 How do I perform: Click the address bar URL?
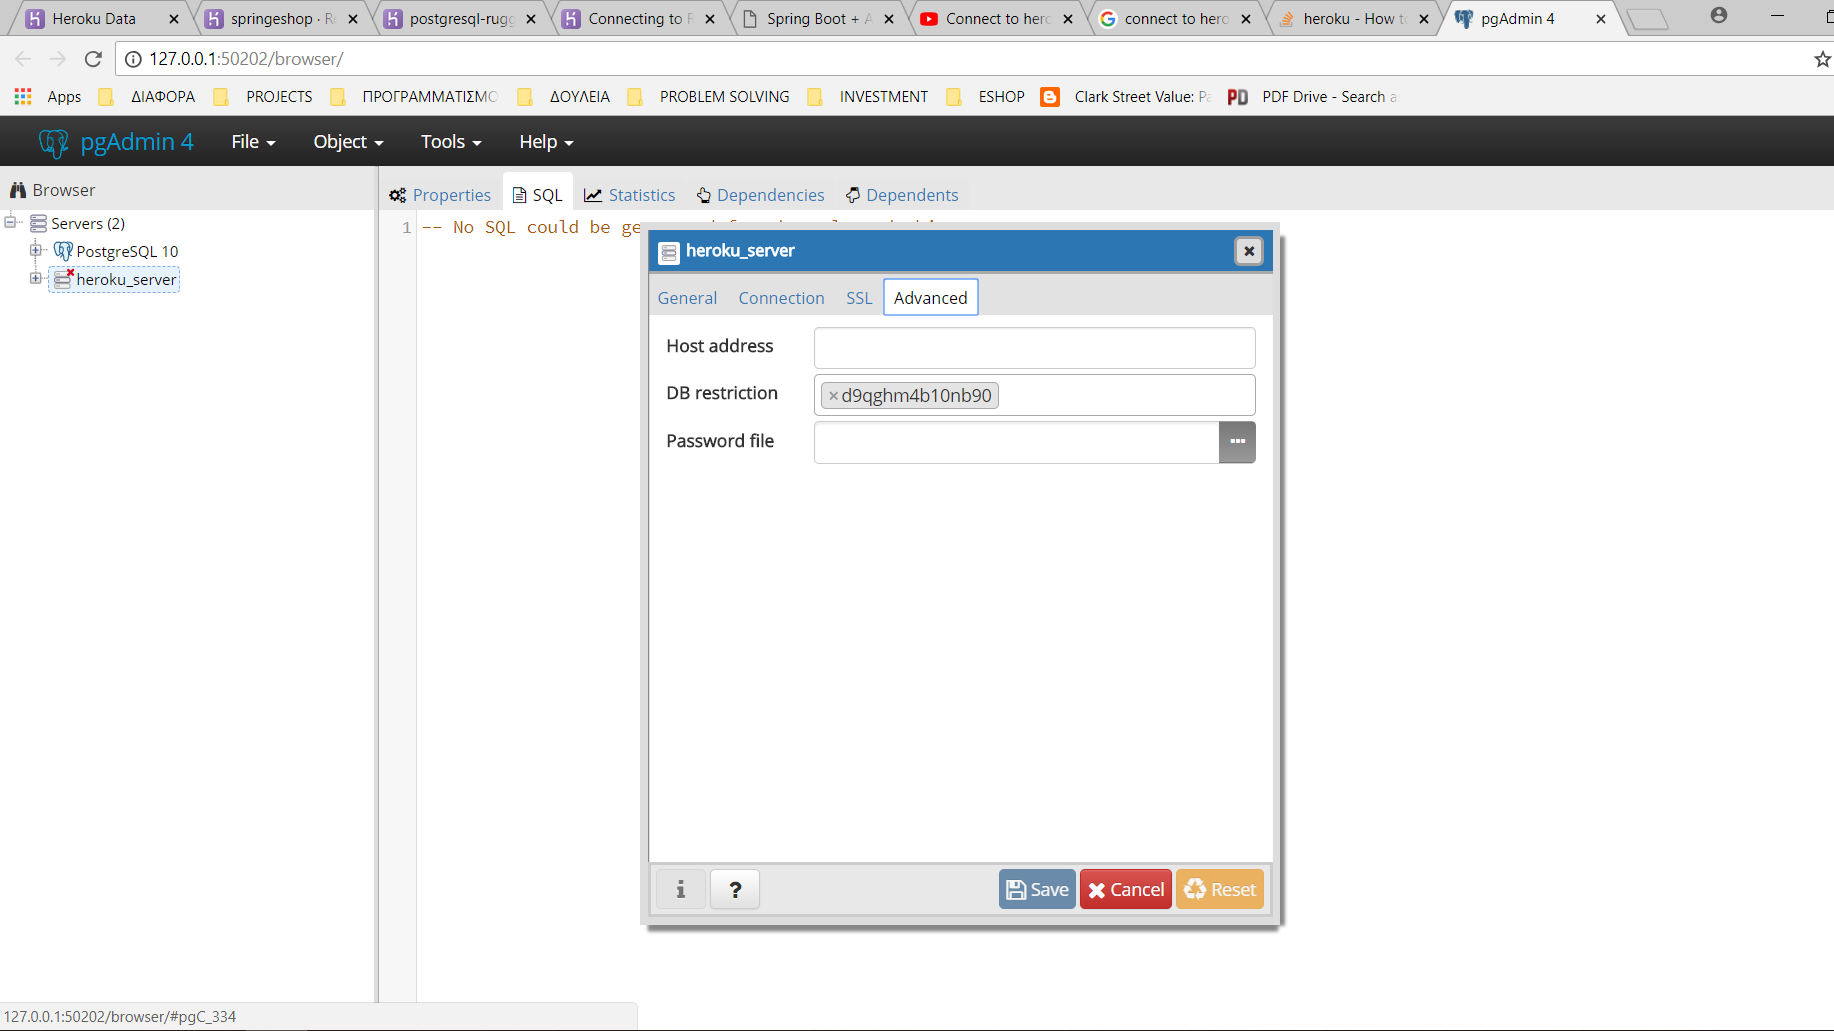246,59
